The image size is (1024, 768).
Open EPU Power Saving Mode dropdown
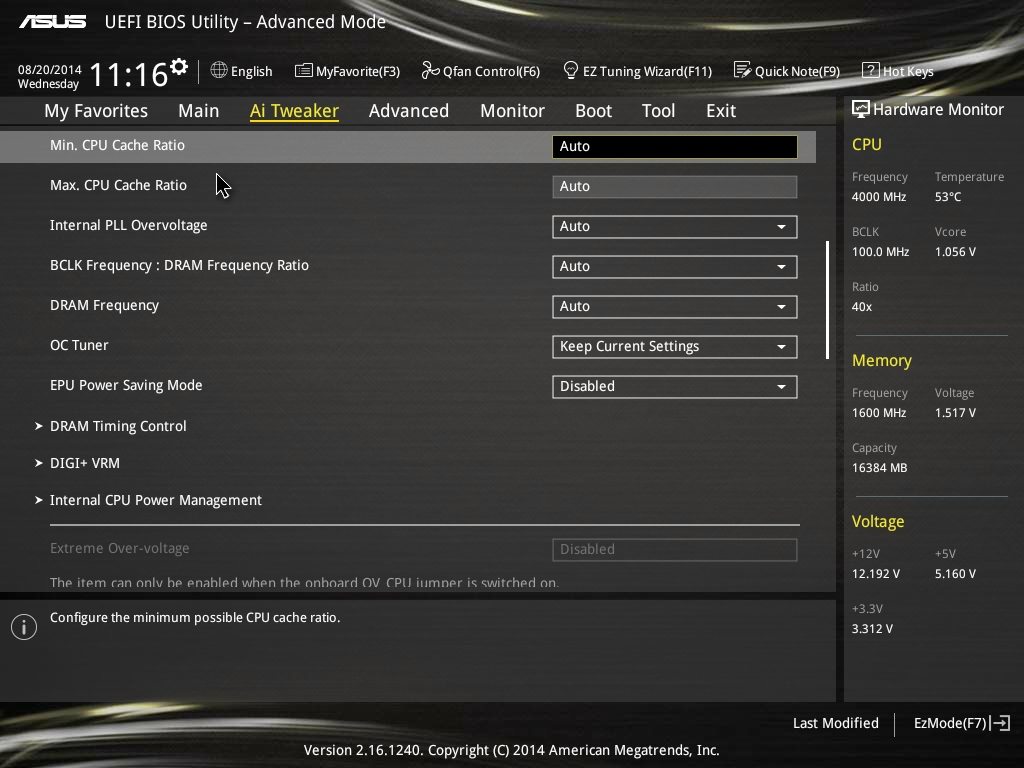point(675,387)
